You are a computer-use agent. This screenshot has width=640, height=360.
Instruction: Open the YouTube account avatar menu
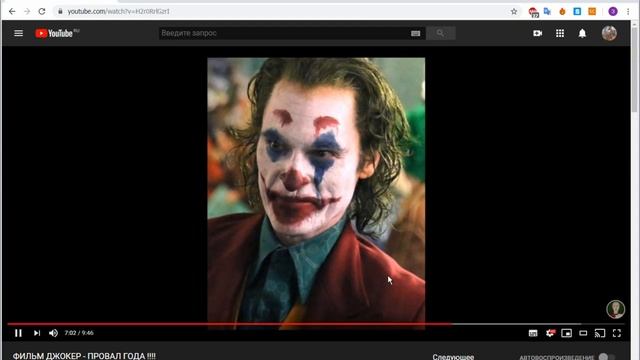pos(609,33)
